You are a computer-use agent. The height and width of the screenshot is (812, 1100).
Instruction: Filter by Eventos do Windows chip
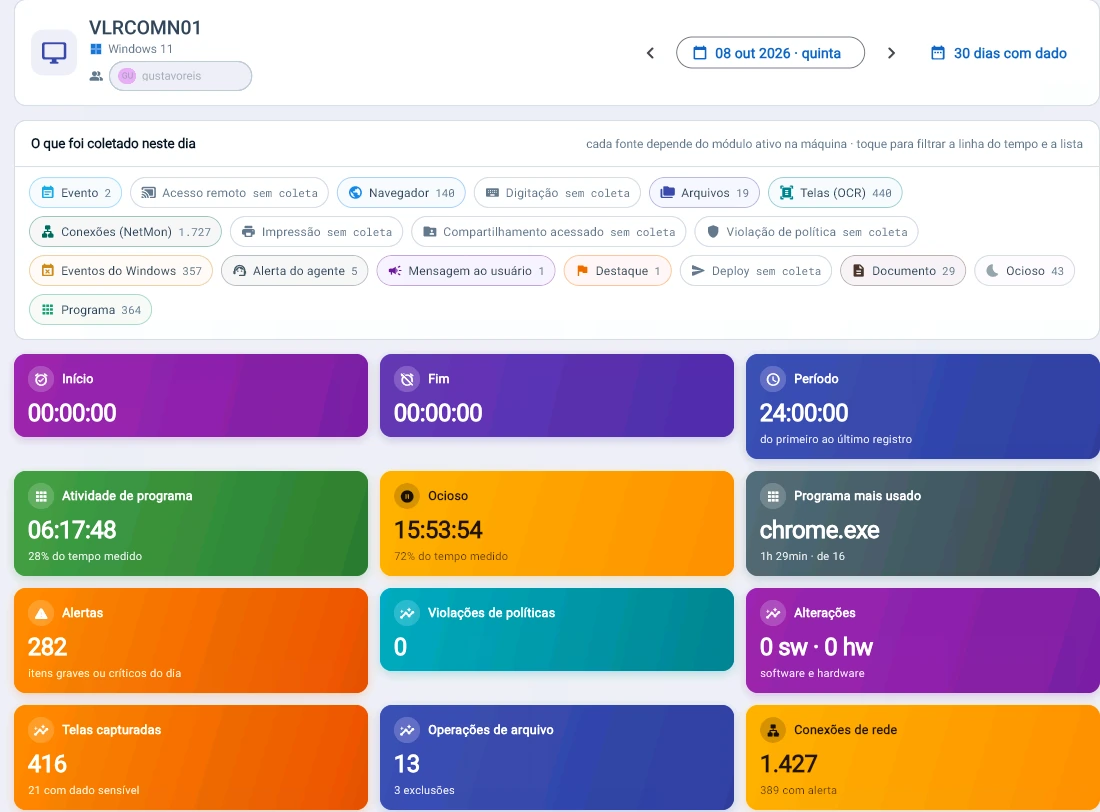tap(121, 271)
